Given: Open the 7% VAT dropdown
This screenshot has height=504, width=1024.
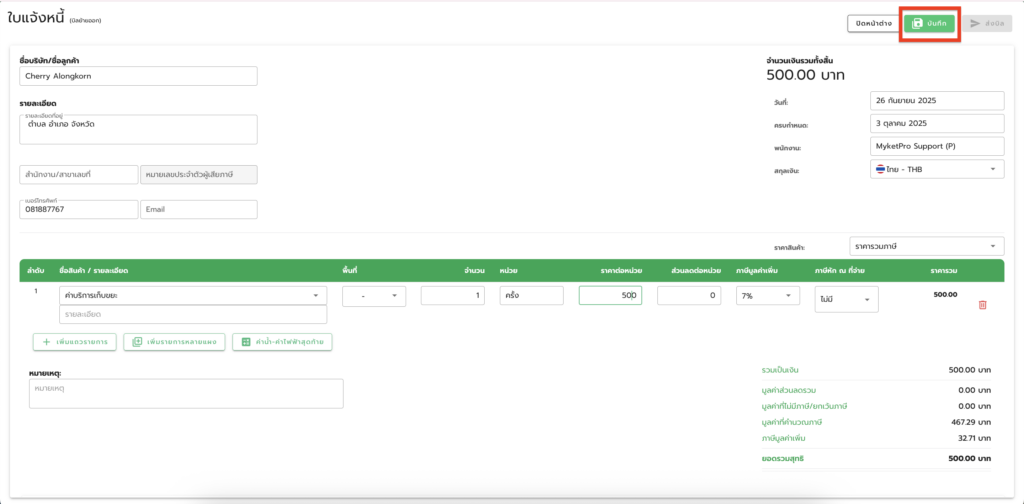Looking at the screenshot, I should coord(768,296).
